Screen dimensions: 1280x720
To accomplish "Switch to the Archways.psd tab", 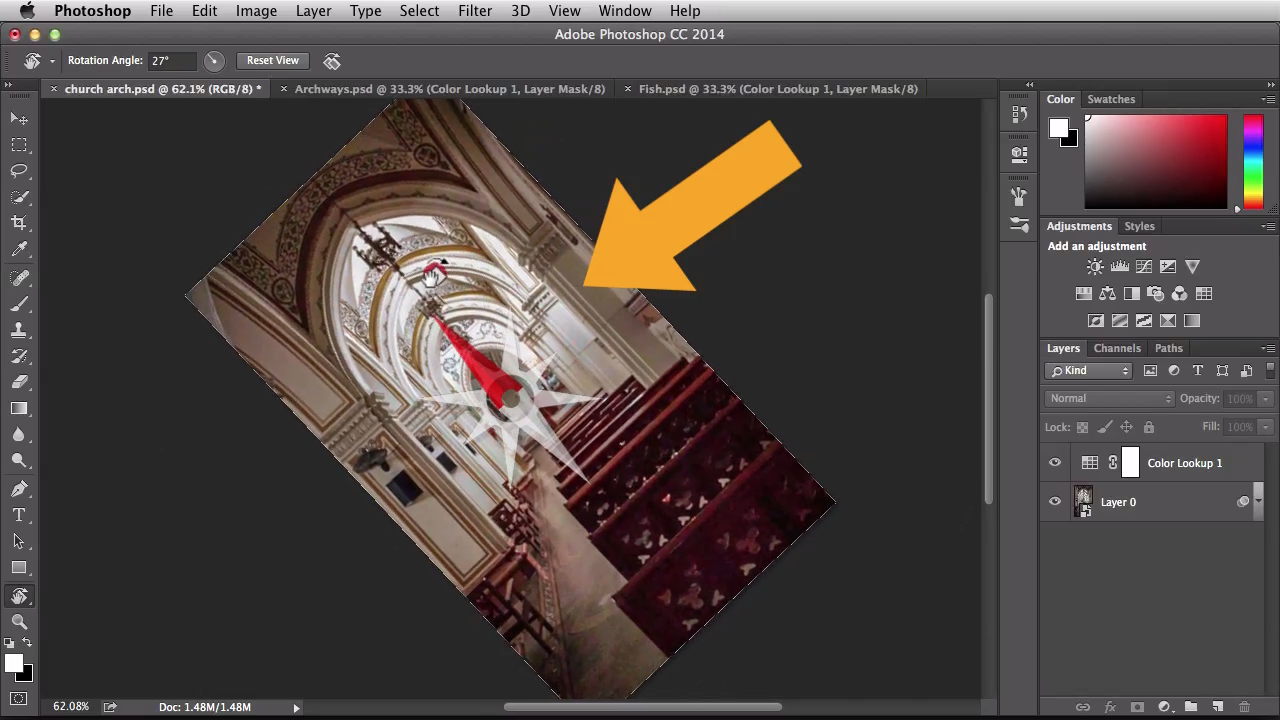I will click(450, 89).
